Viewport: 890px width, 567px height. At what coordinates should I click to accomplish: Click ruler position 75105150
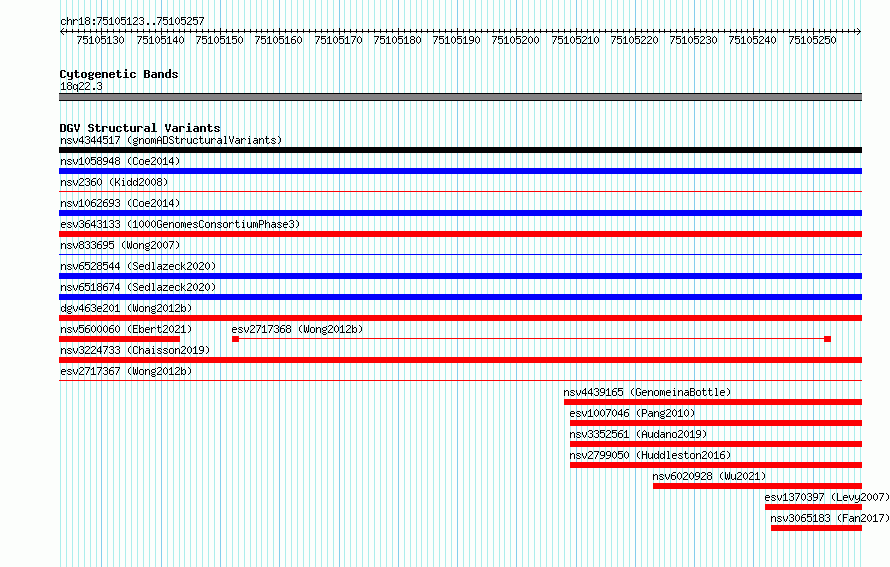(220, 40)
